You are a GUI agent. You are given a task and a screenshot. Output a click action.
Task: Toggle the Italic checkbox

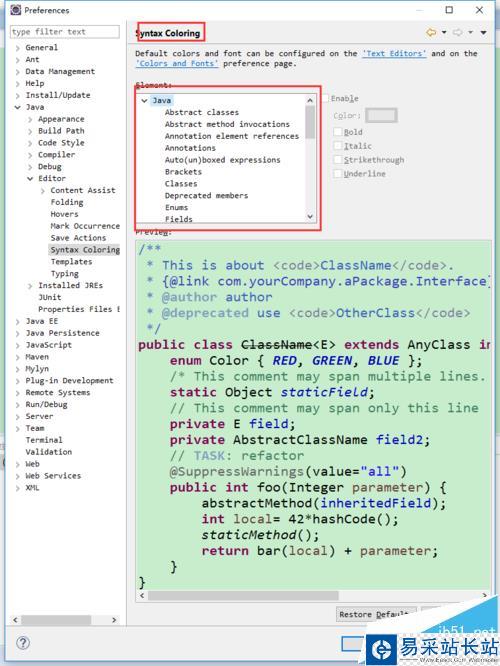(338, 146)
